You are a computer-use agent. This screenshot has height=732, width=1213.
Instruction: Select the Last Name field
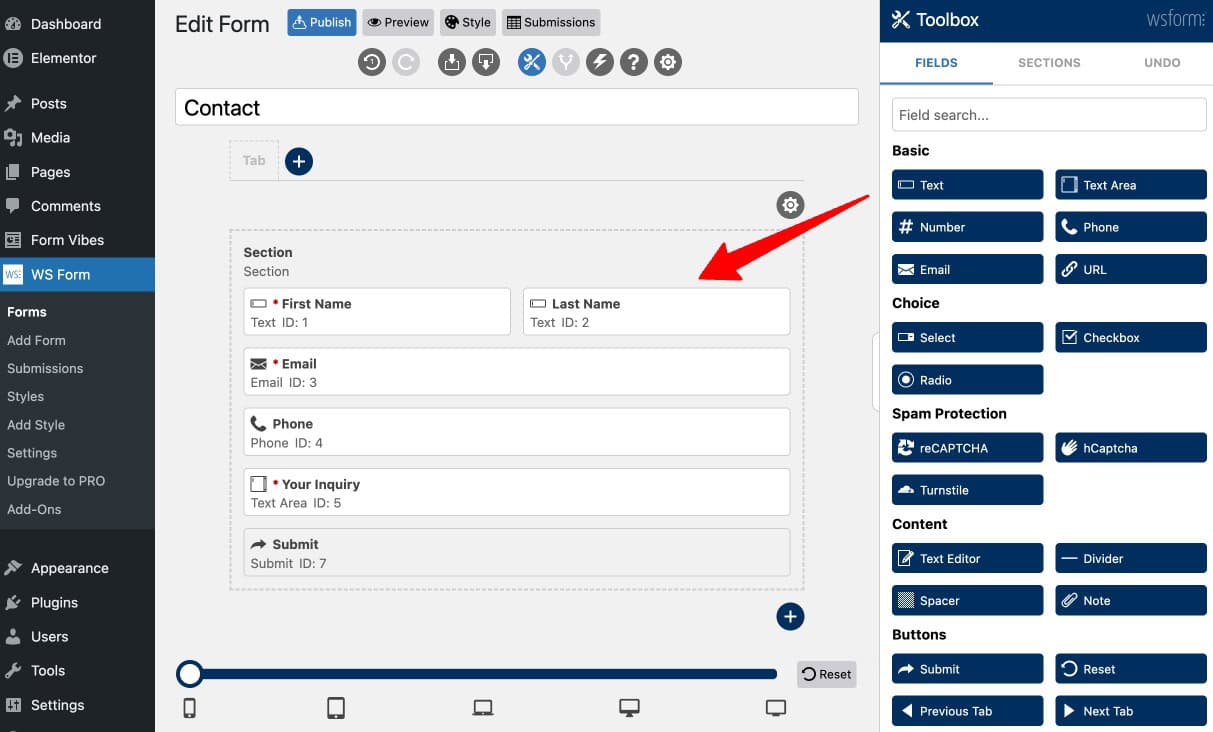coord(656,312)
